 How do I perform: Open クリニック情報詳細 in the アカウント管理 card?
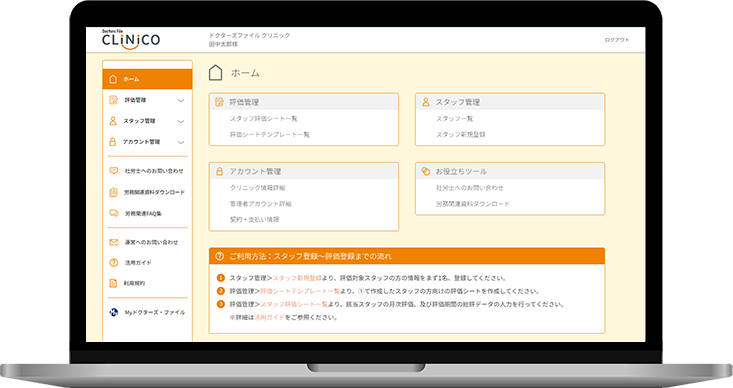point(258,188)
